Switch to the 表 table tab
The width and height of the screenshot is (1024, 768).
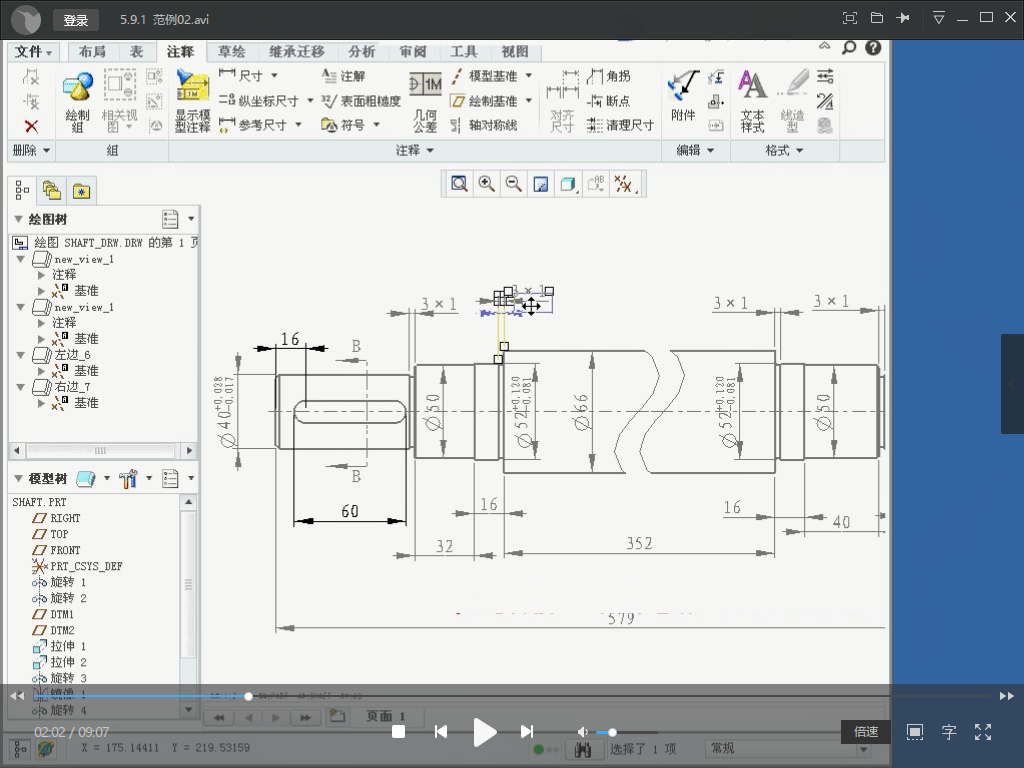click(x=136, y=52)
